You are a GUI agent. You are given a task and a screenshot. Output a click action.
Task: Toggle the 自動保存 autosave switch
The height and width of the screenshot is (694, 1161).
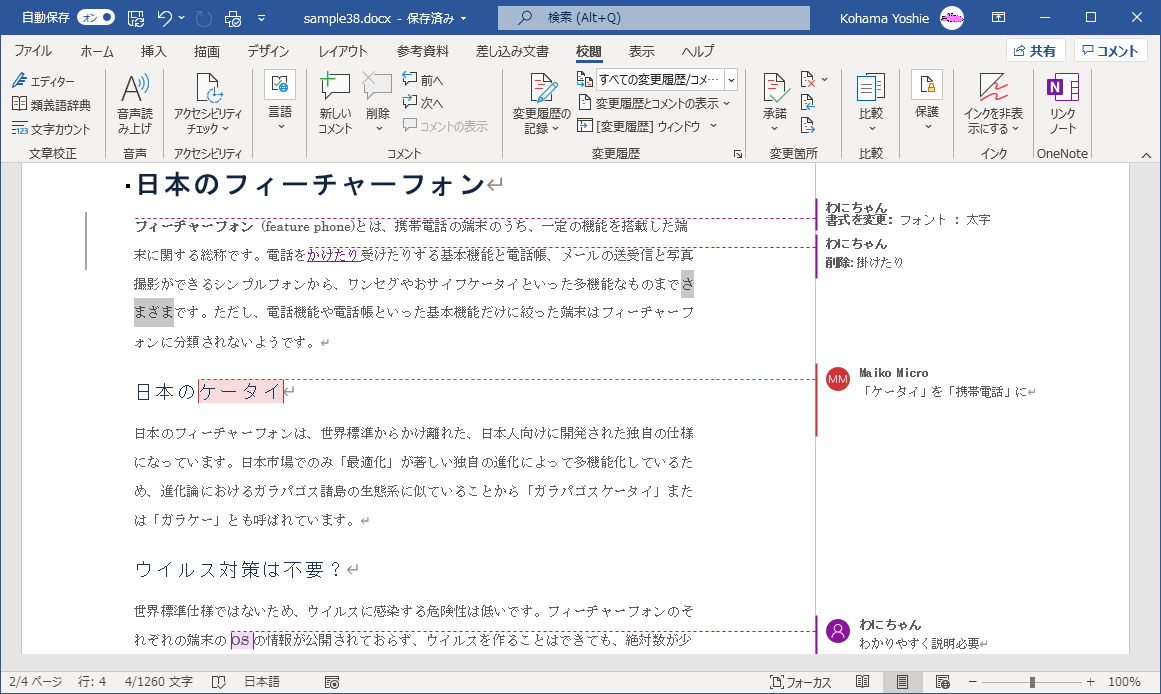pos(96,18)
